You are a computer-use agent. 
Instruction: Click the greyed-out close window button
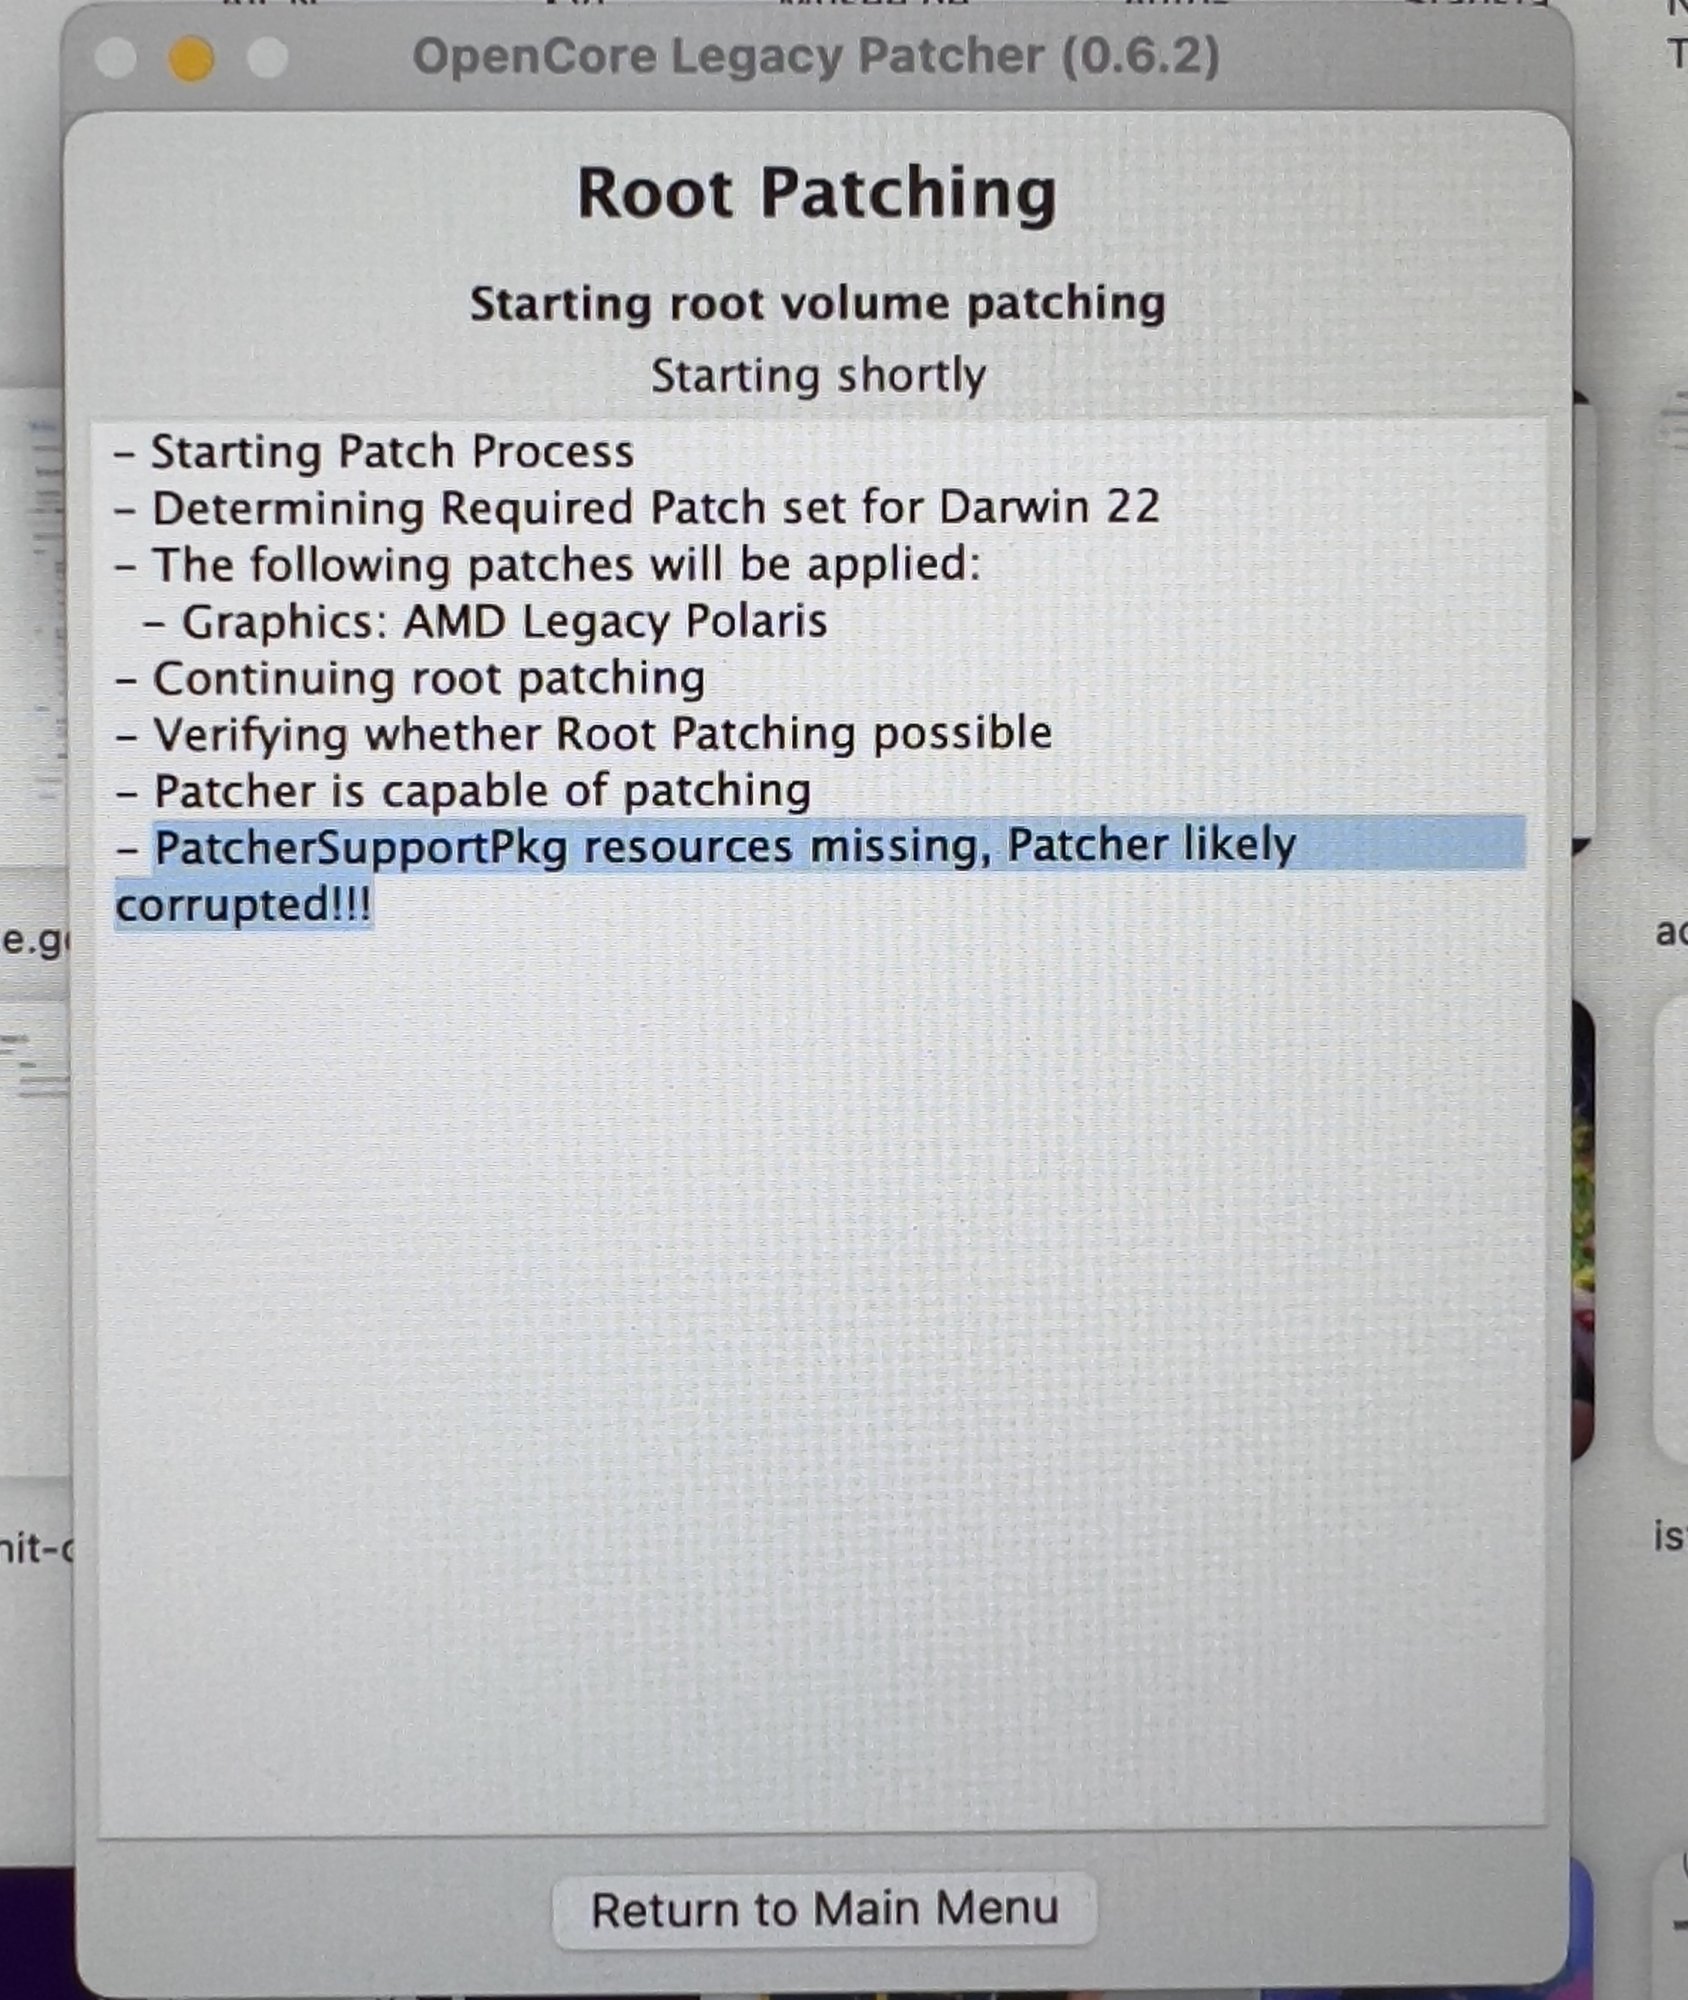click(115, 58)
